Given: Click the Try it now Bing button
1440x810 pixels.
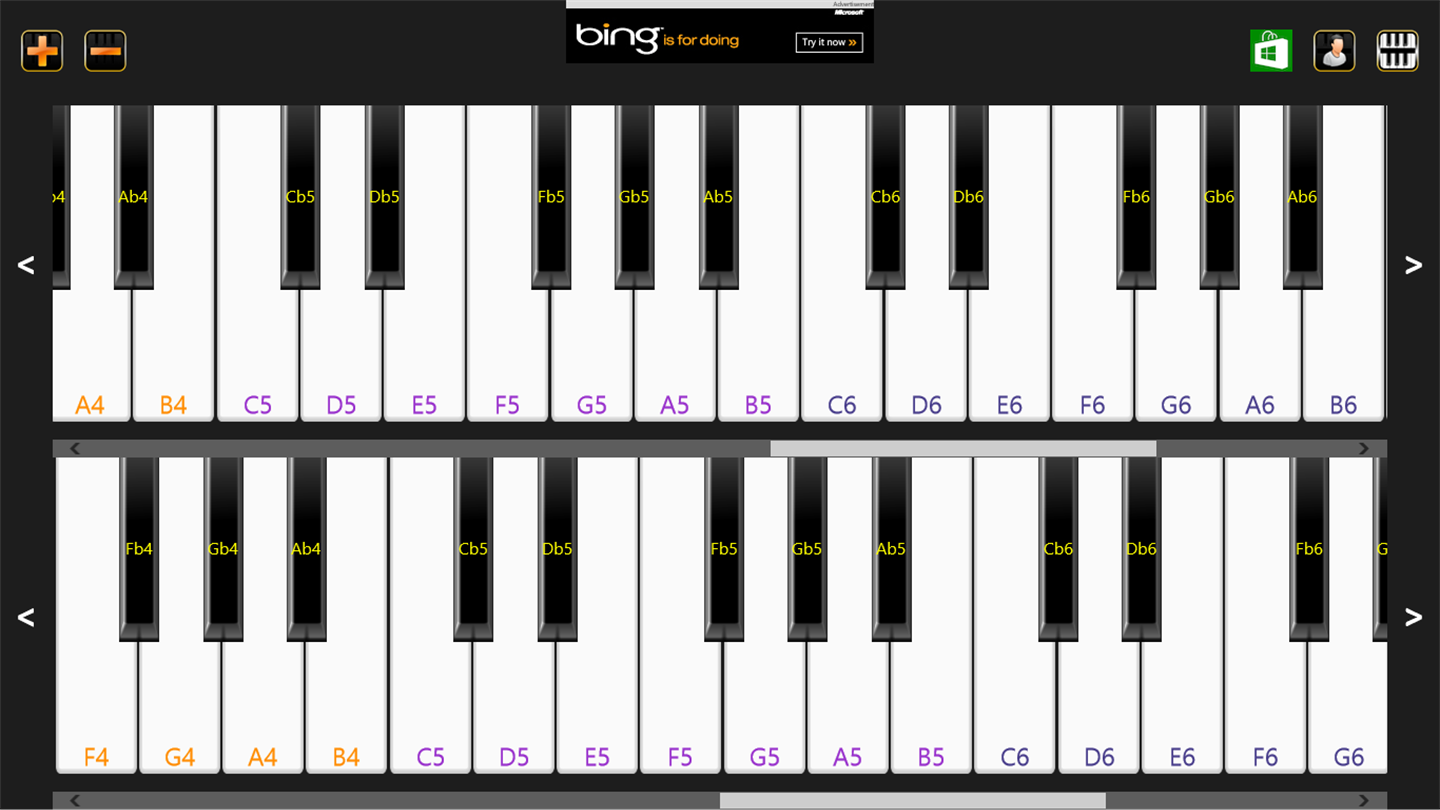Looking at the screenshot, I should [830, 42].
